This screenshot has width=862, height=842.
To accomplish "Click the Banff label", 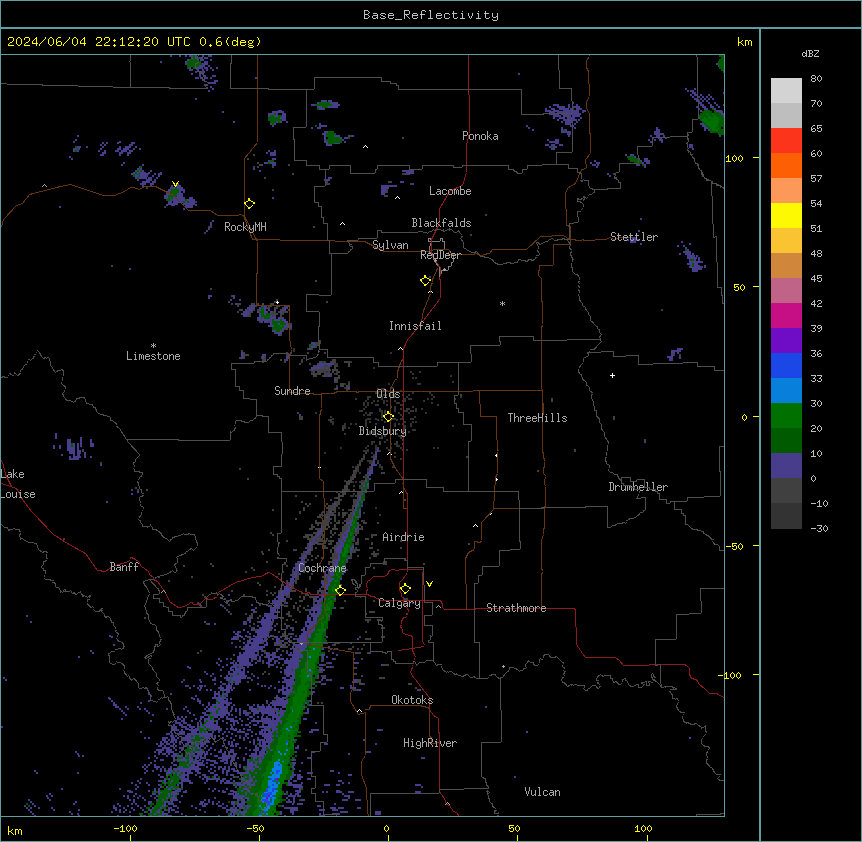I will 124,567.
